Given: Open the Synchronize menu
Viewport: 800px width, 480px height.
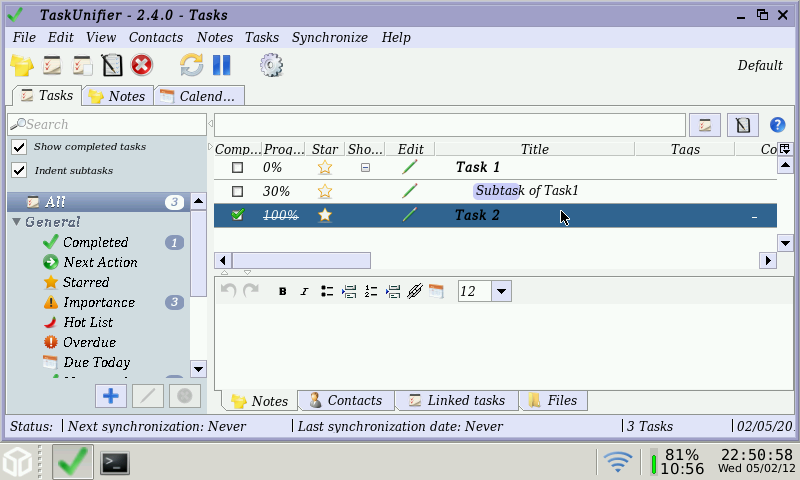Looking at the screenshot, I should pyautogui.click(x=330, y=37).
